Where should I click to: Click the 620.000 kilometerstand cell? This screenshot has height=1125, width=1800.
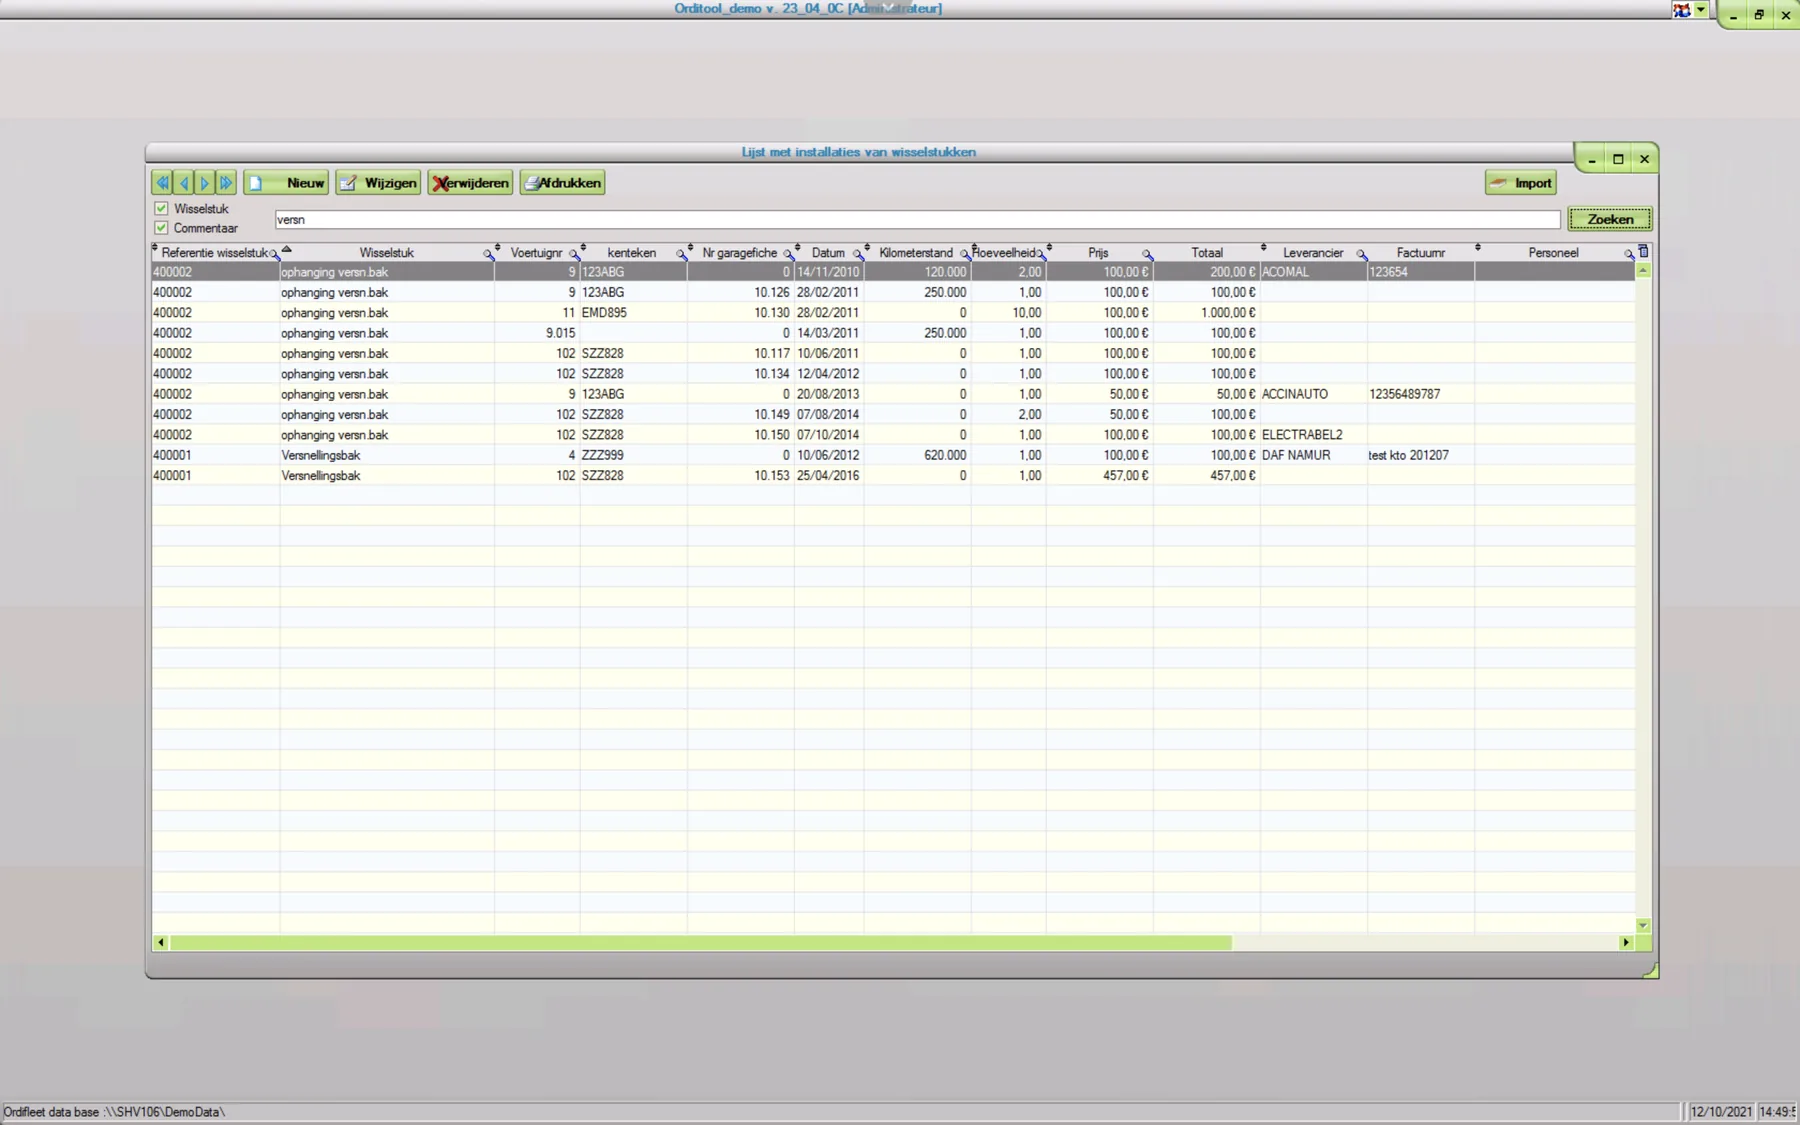917,455
